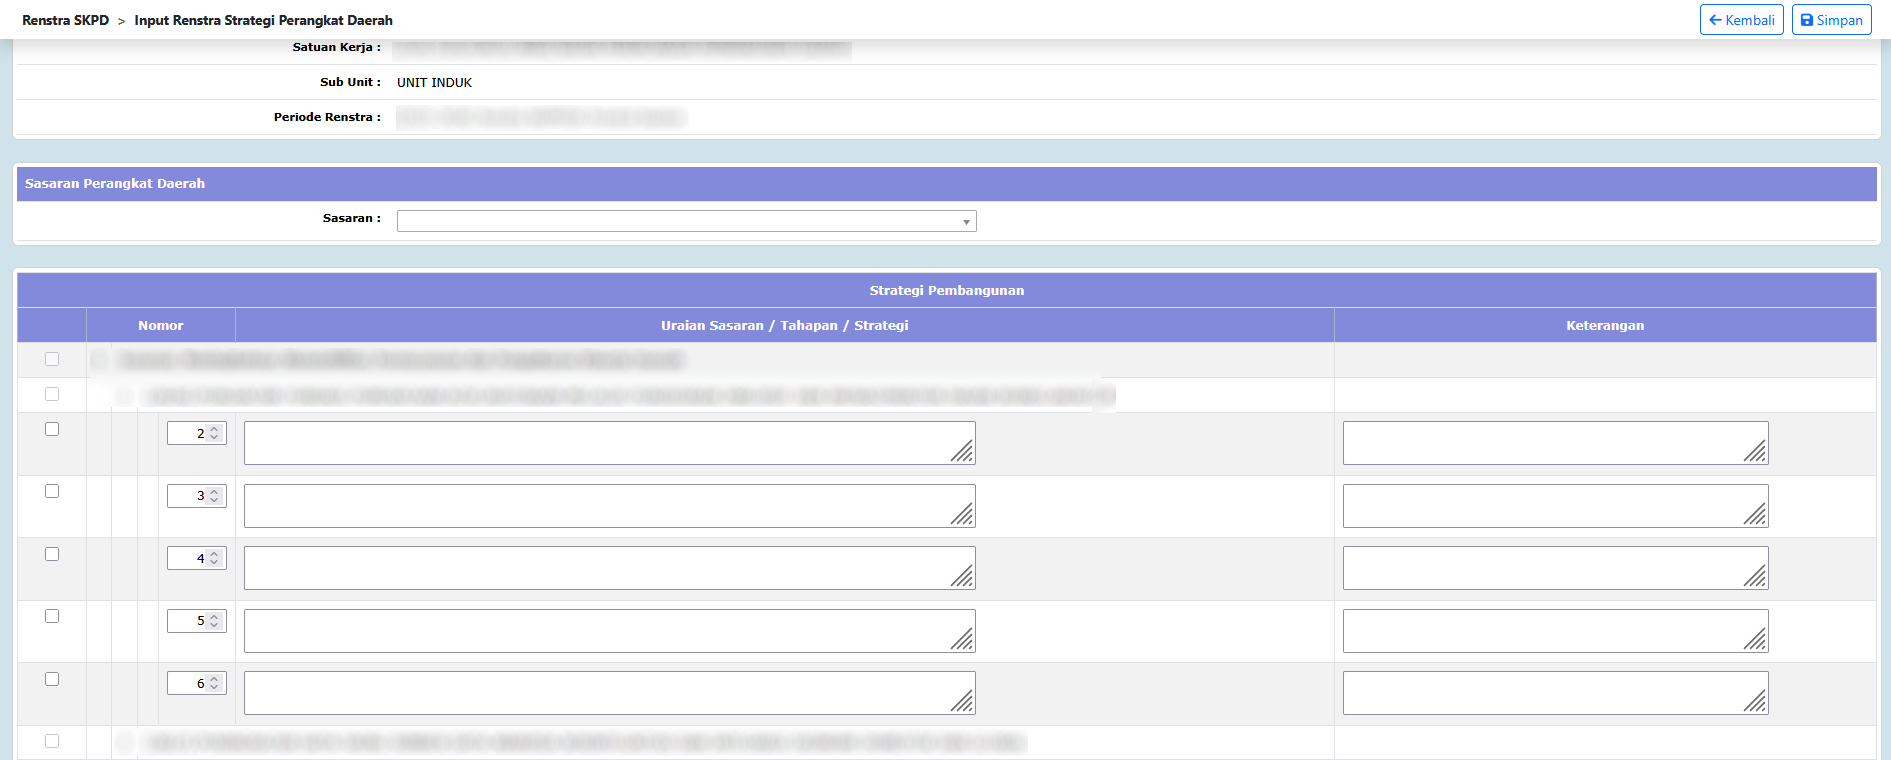
Task: Open the Sasaran dropdown list
Action: tap(686, 221)
